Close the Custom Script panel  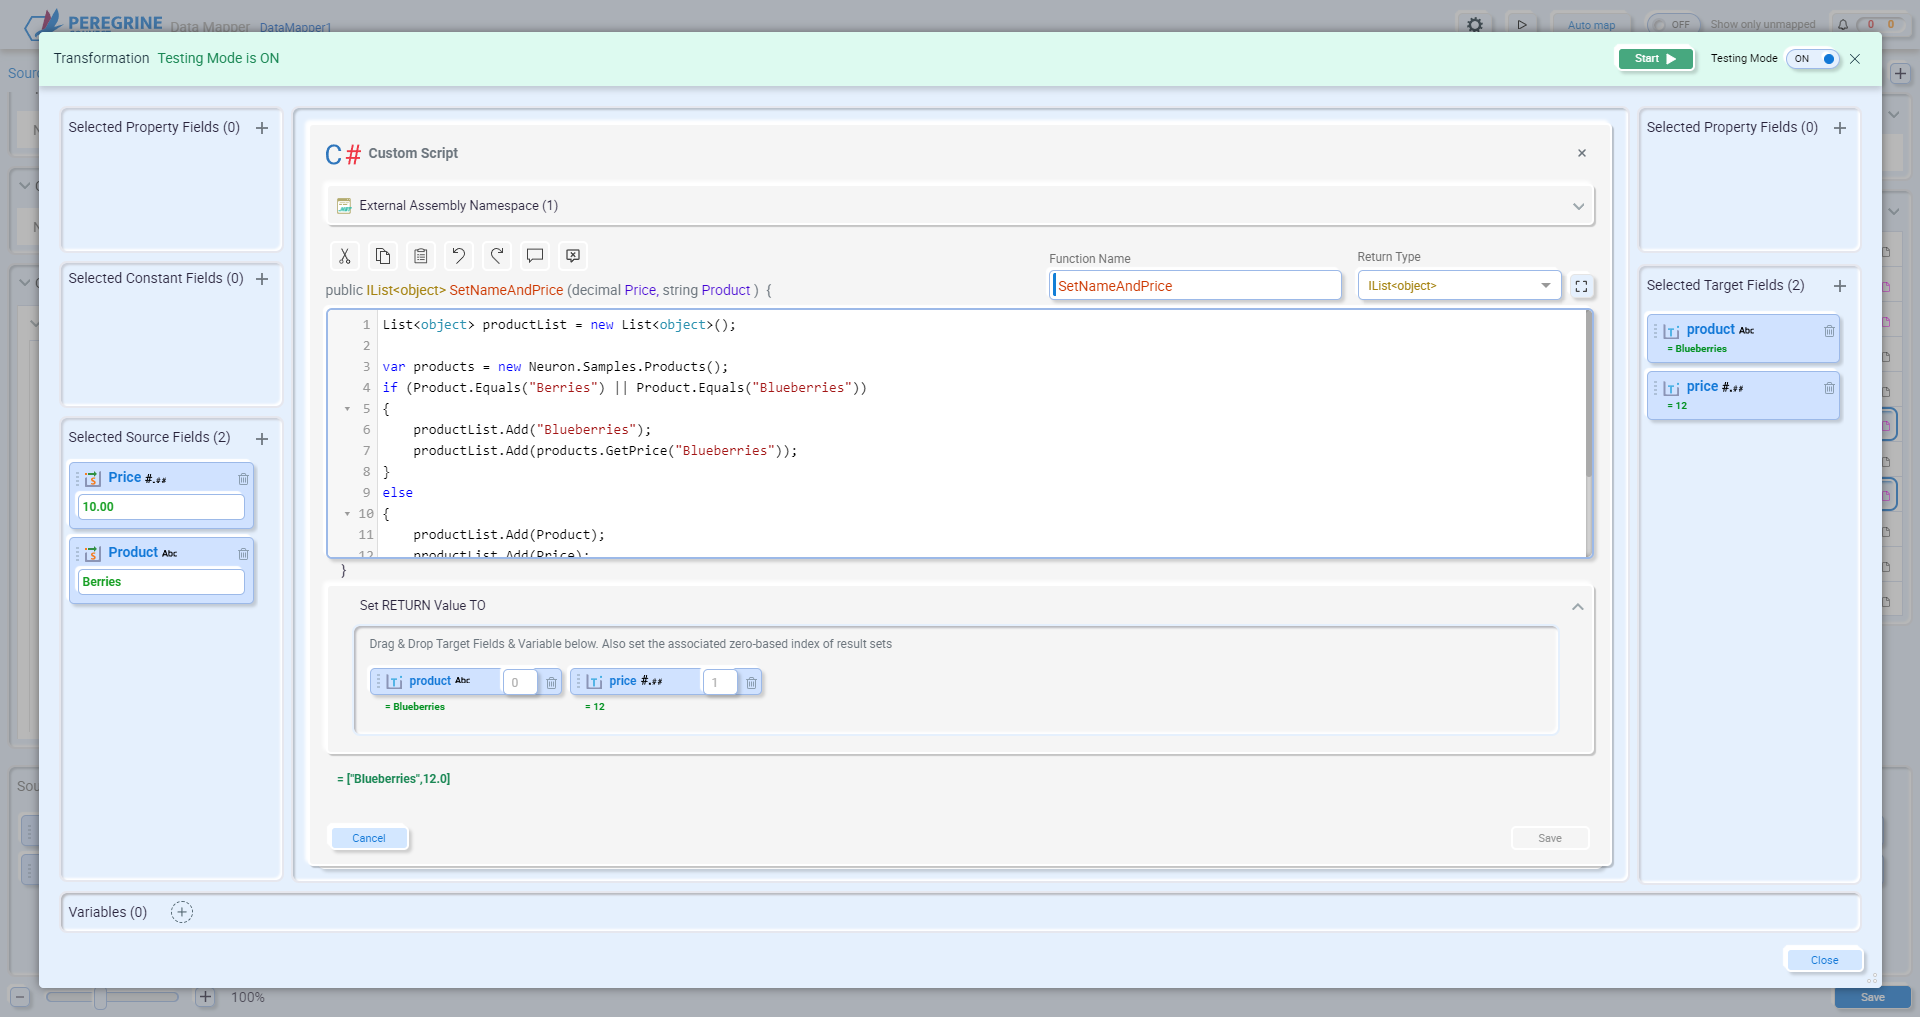(1582, 153)
